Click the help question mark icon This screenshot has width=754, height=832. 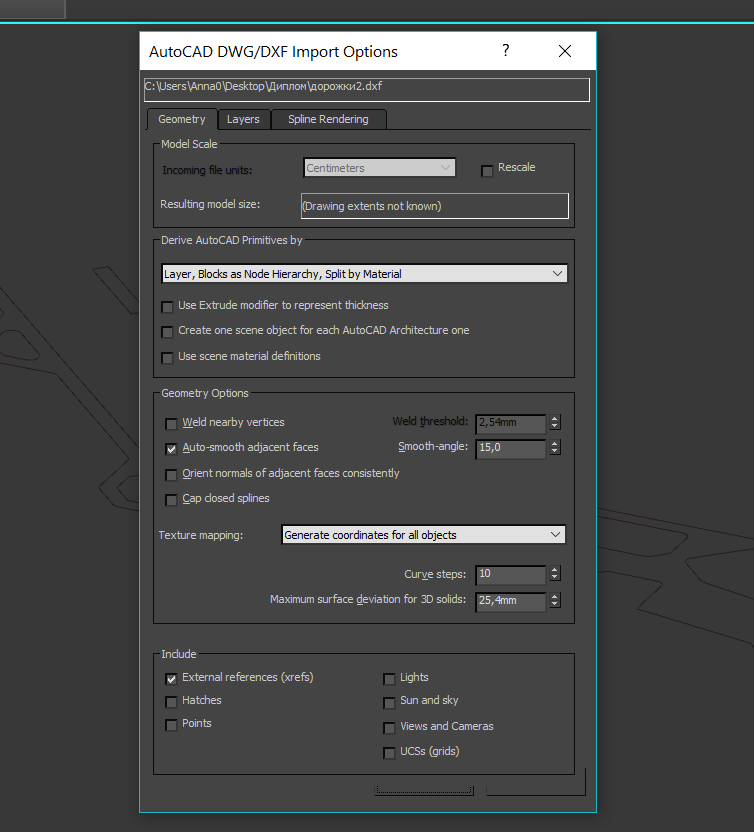pos(506,51)
